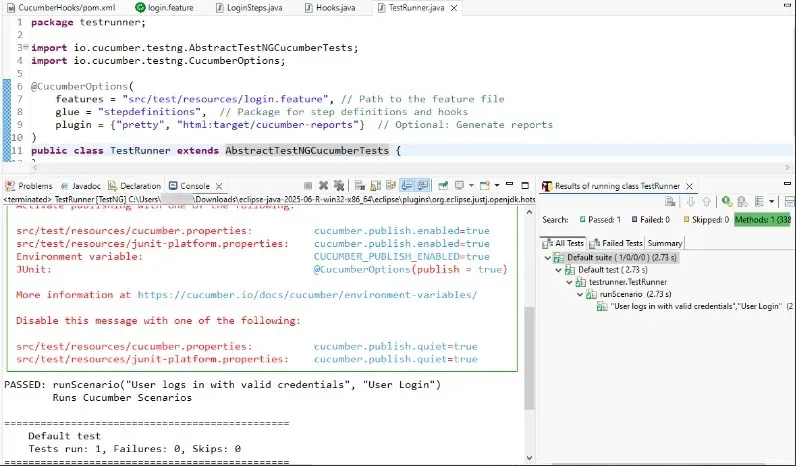The image size is (796, 466).
Task: Toggle Skipped: 0 filter
Action: pos(706,220)
